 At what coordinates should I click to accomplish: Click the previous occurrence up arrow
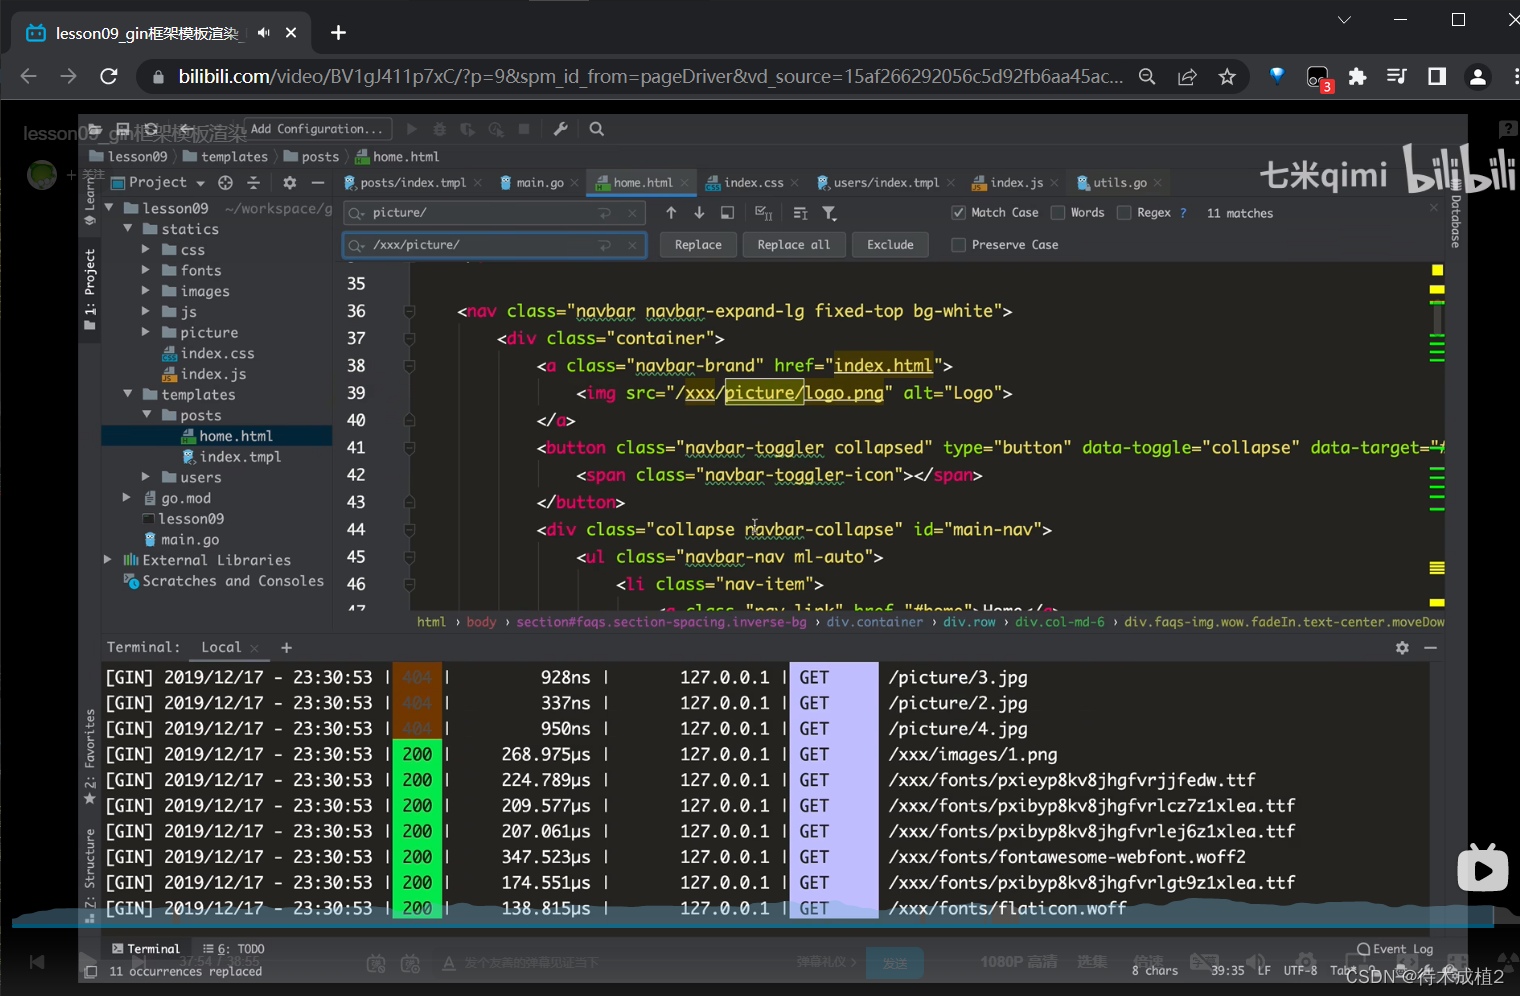pyautogui.click(x=671, y=213)
